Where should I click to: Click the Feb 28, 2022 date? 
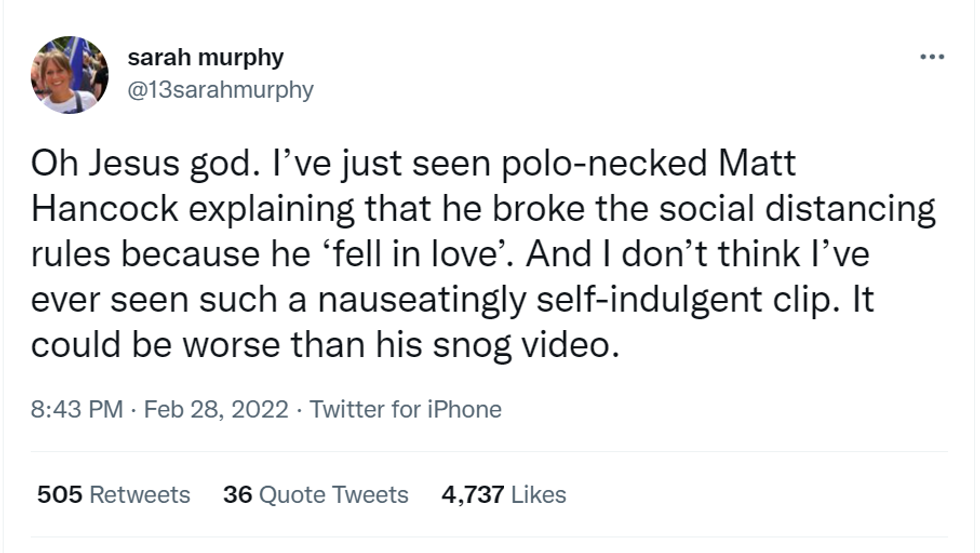click(x=216, y=409)
